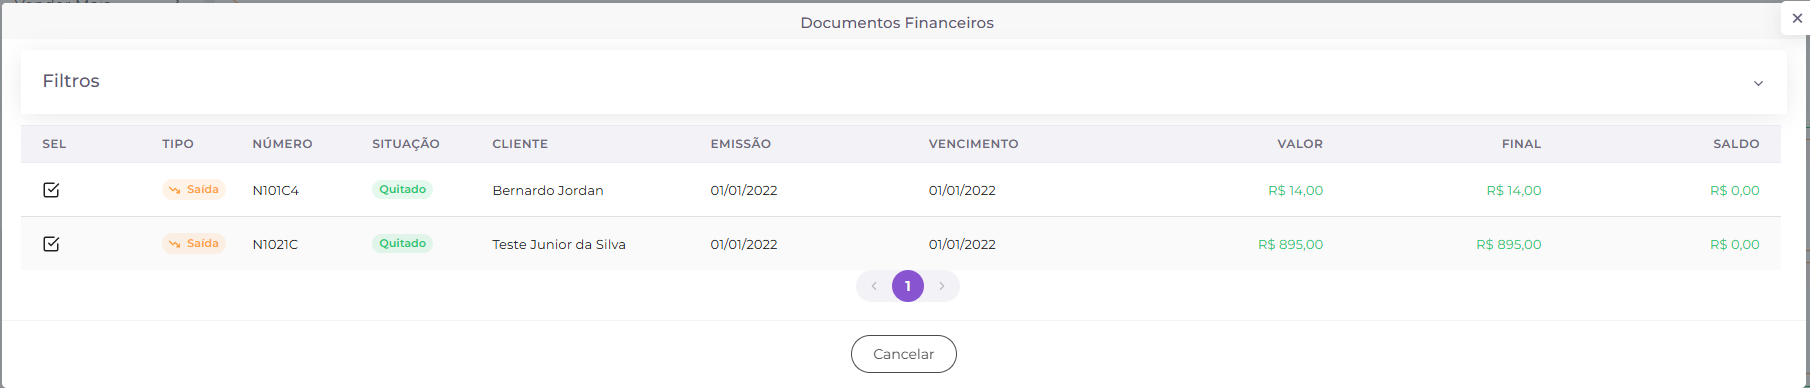Sort by VENCIMENTO column header

(973, 144)
